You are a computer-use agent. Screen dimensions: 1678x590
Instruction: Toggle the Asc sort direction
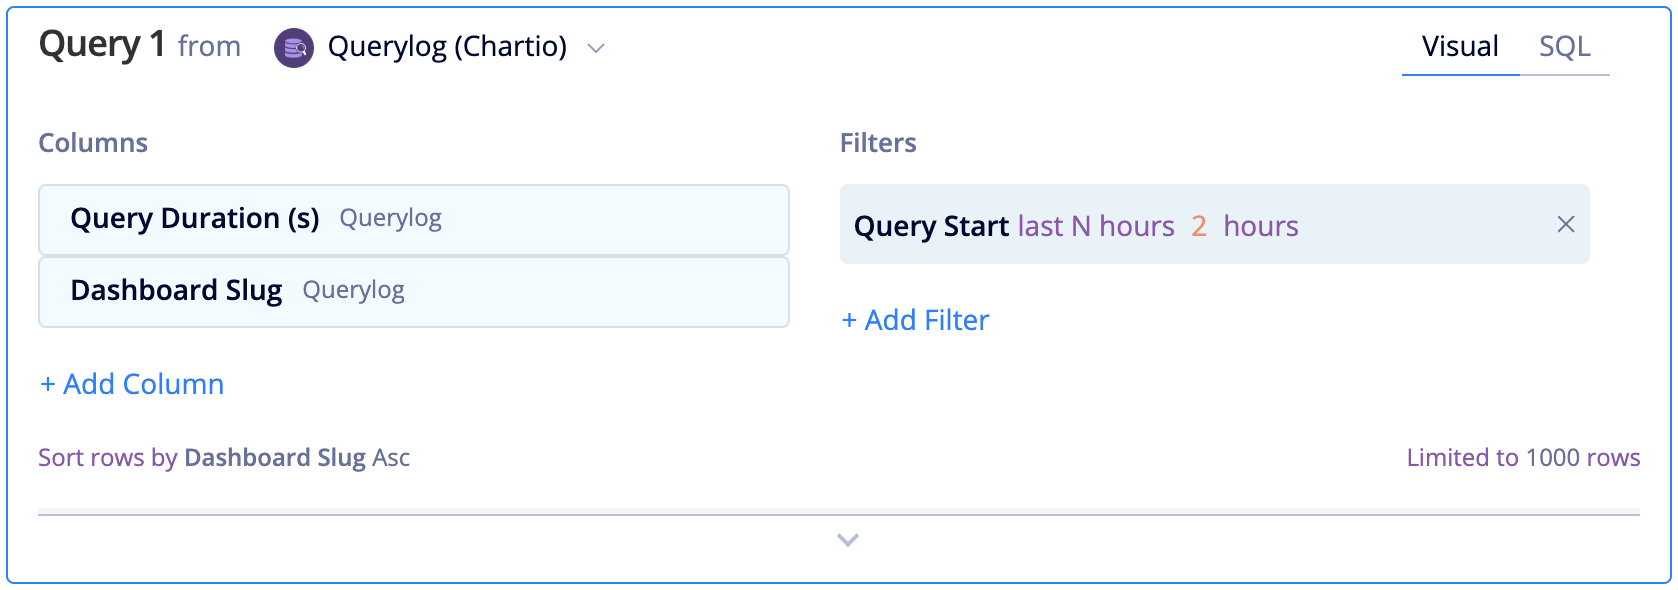click(391, 458)
